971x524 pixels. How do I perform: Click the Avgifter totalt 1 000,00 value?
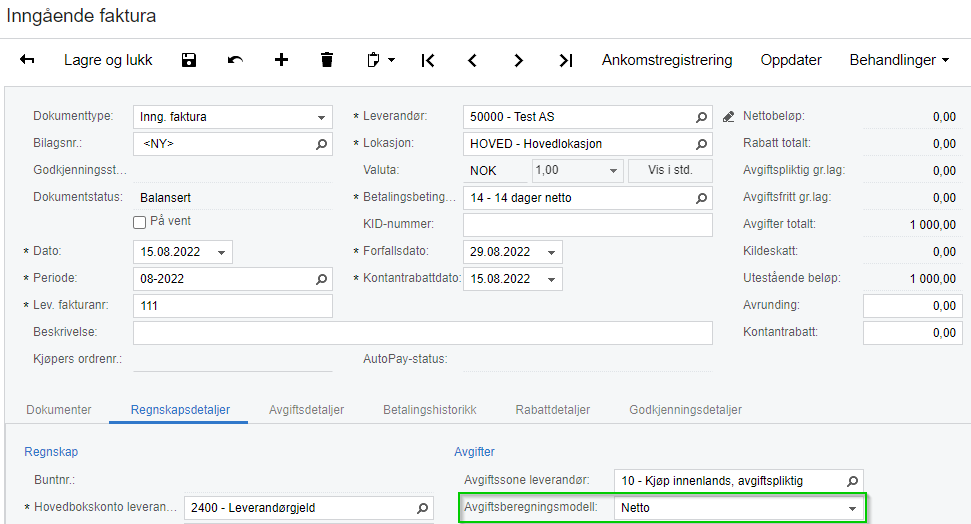[933, 225]
